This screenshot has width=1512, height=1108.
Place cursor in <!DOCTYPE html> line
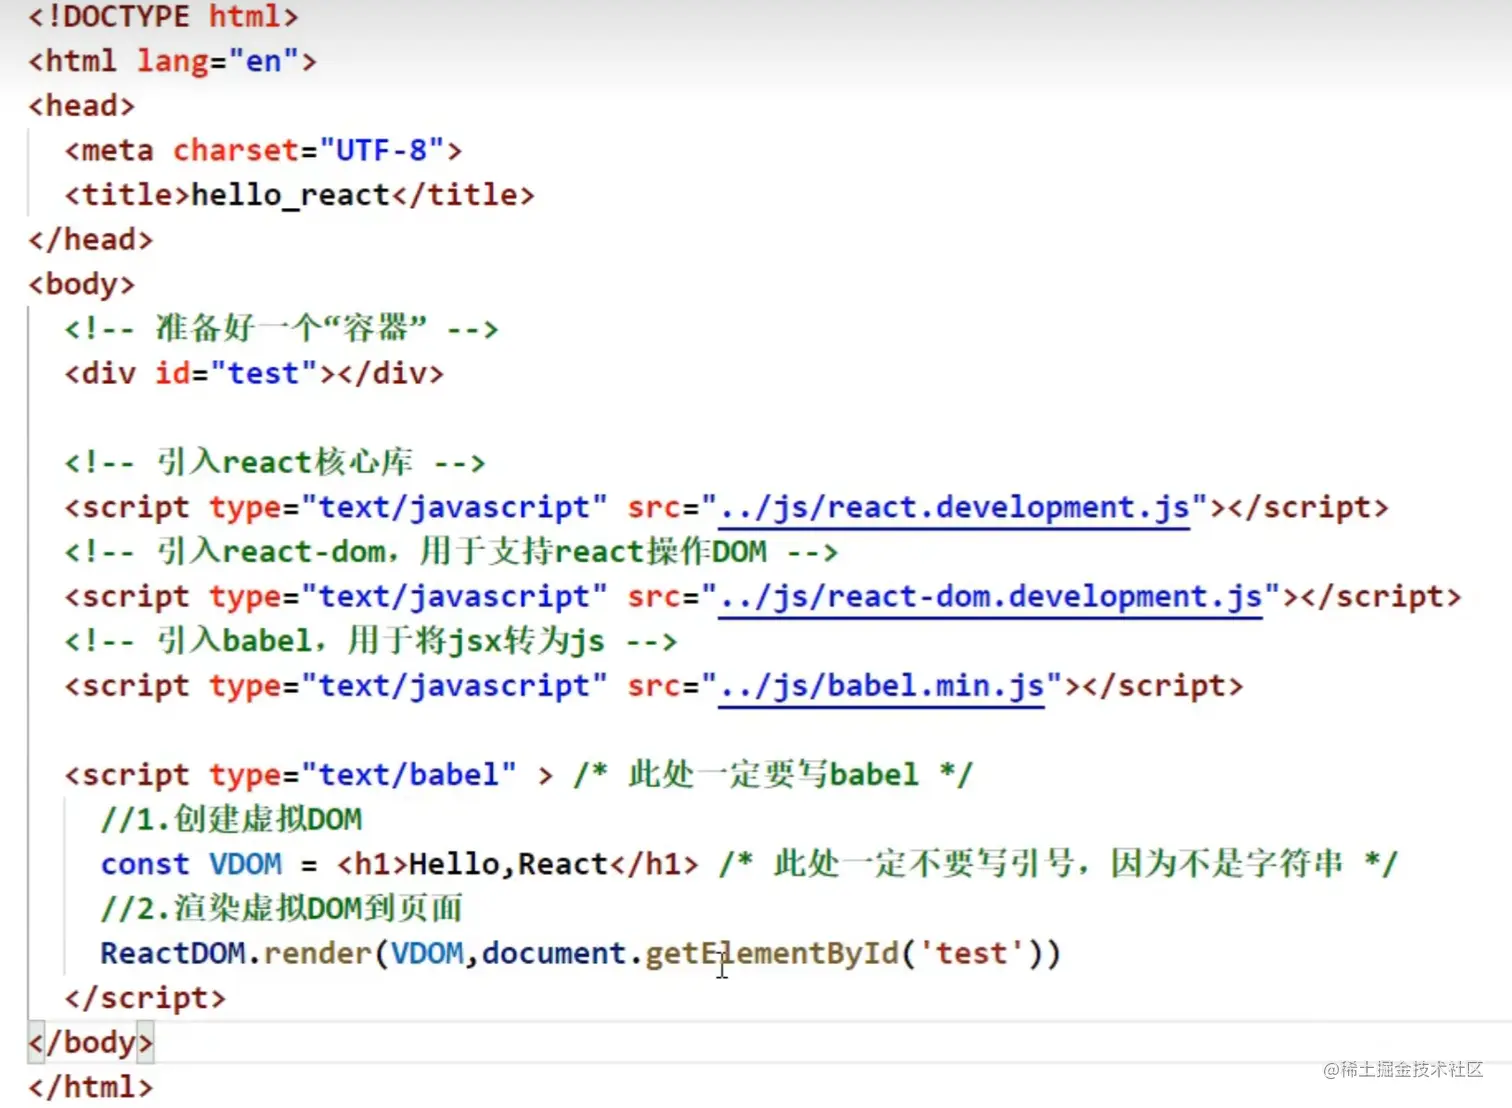tap(163, 17)
